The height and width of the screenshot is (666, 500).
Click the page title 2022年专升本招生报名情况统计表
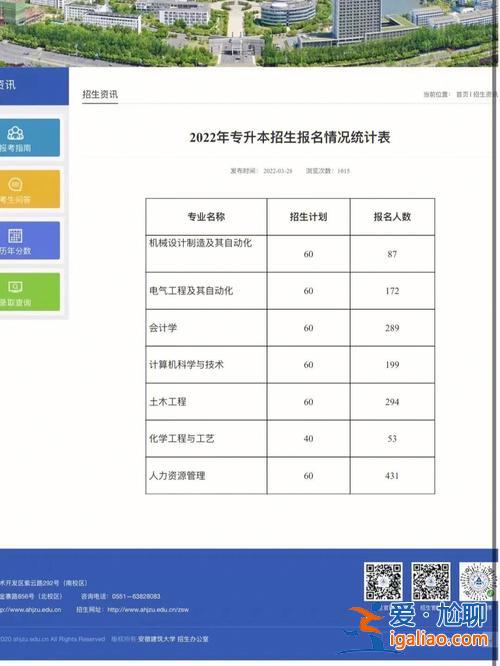290,138
